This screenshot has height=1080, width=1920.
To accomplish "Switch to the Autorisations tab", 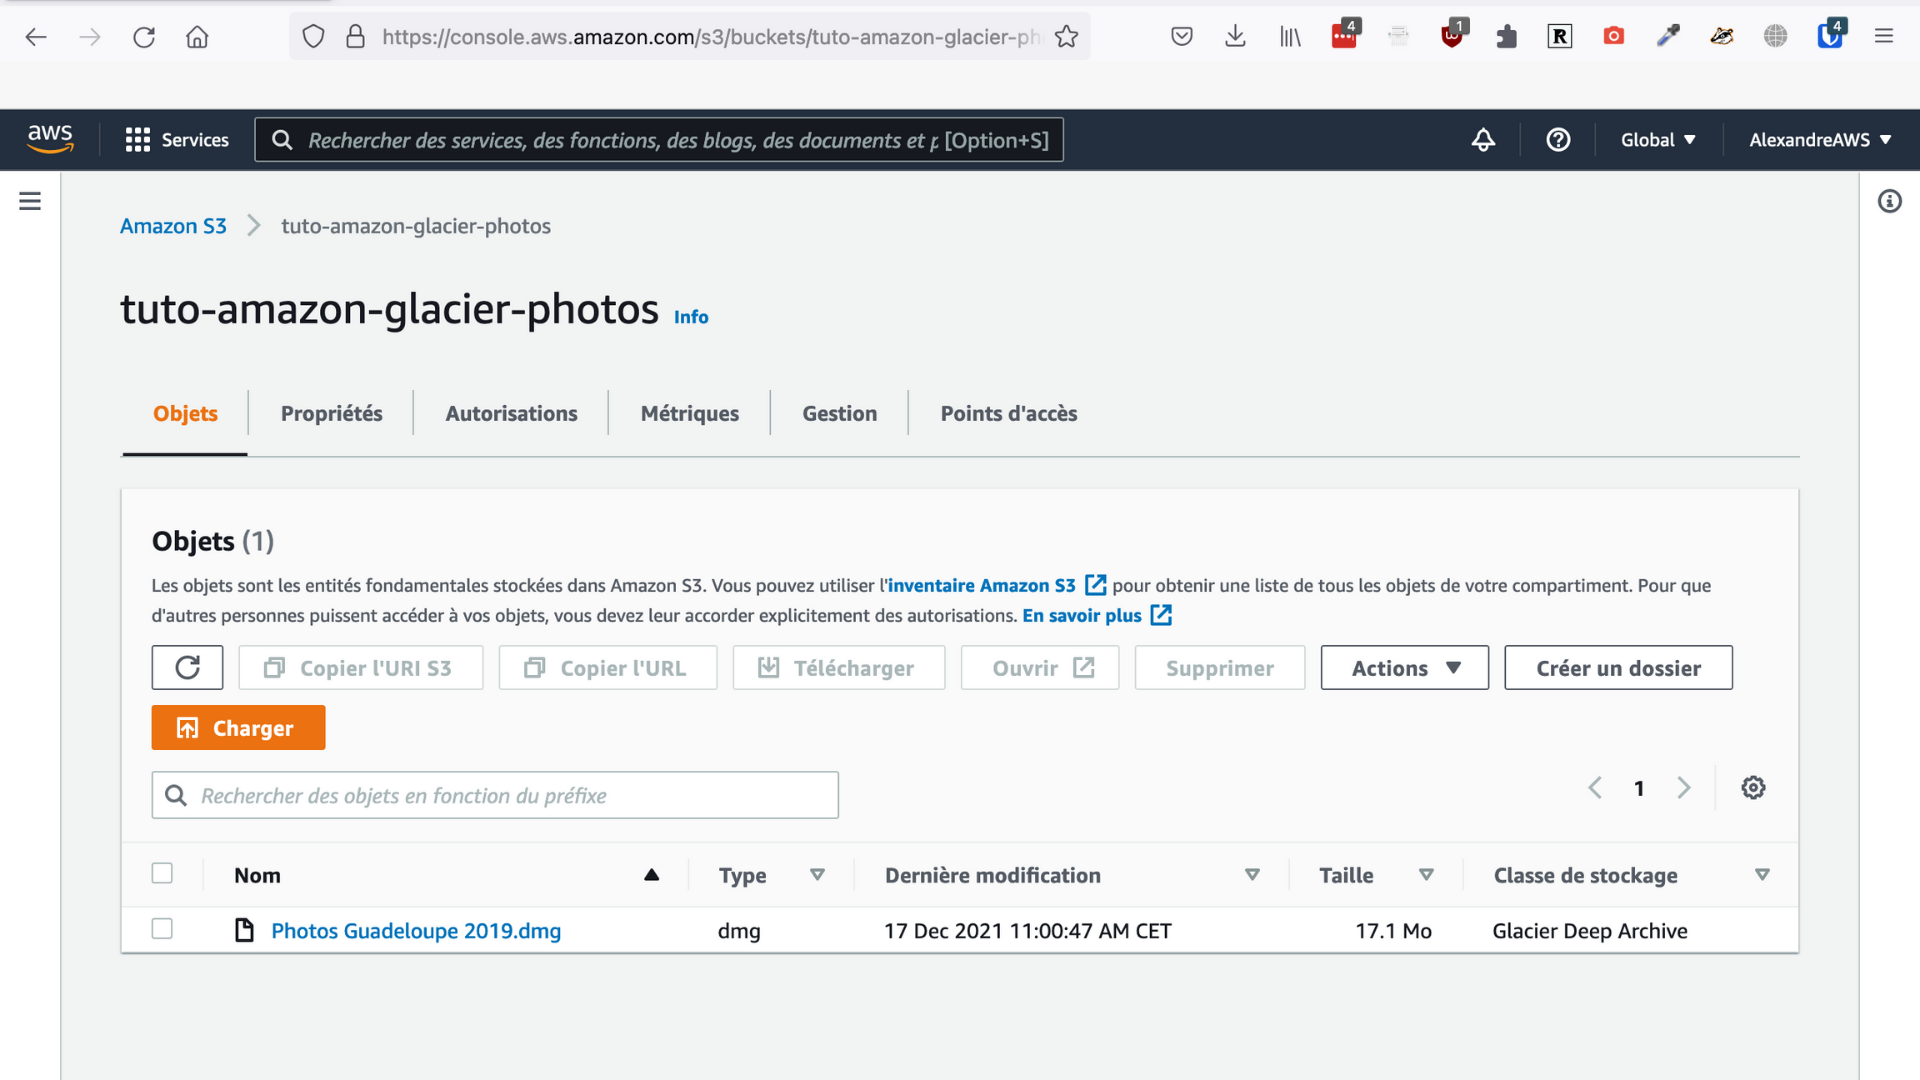I will click(x=511, y=414).
